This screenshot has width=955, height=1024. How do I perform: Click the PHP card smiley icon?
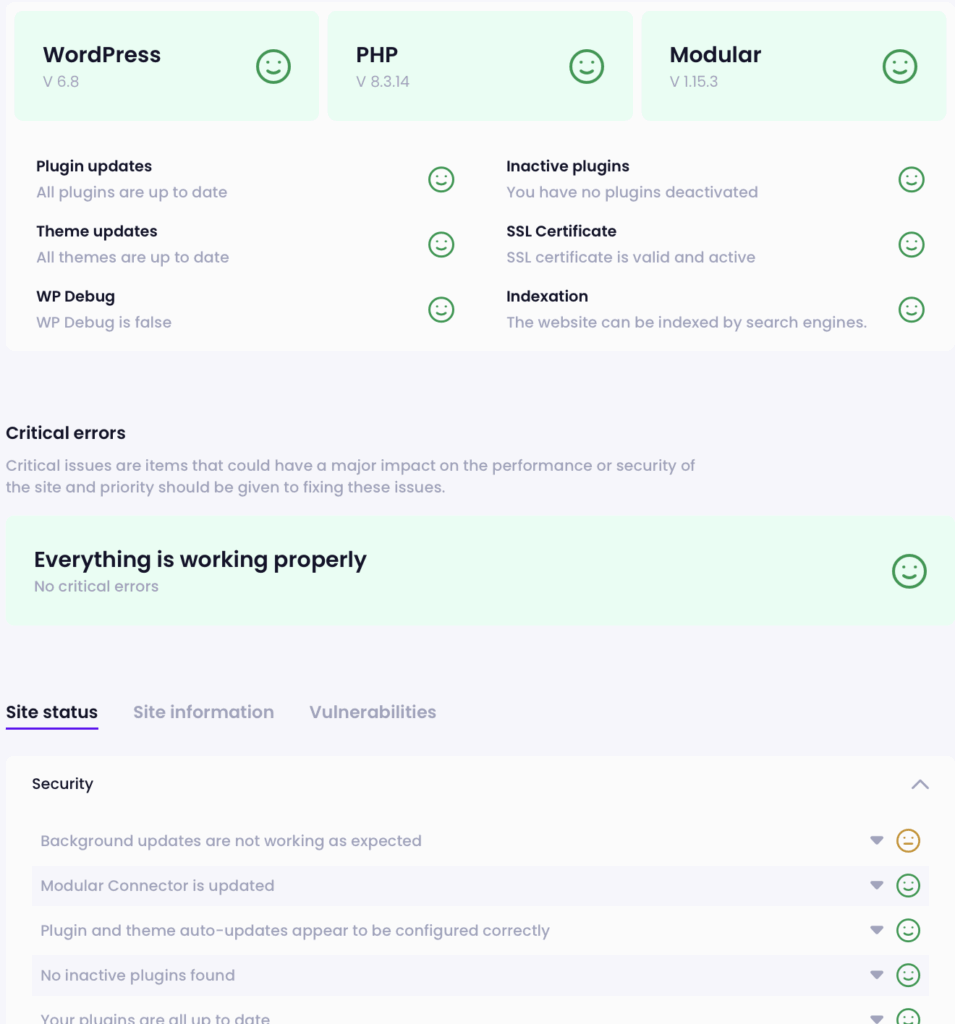(x=587, y=67)
